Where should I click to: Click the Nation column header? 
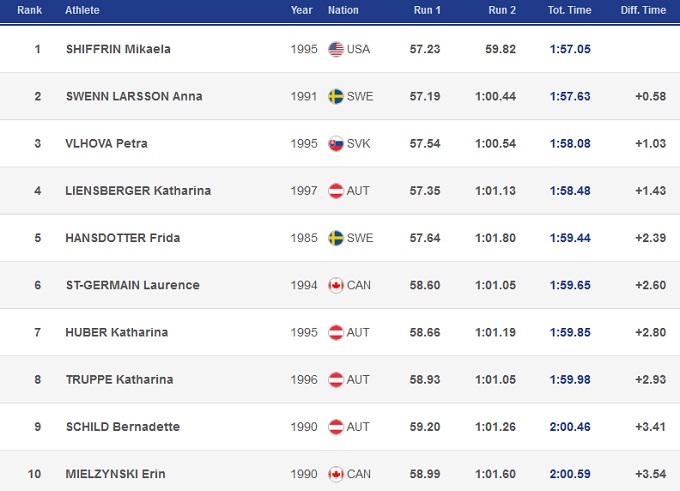click(x=343, y=10)
